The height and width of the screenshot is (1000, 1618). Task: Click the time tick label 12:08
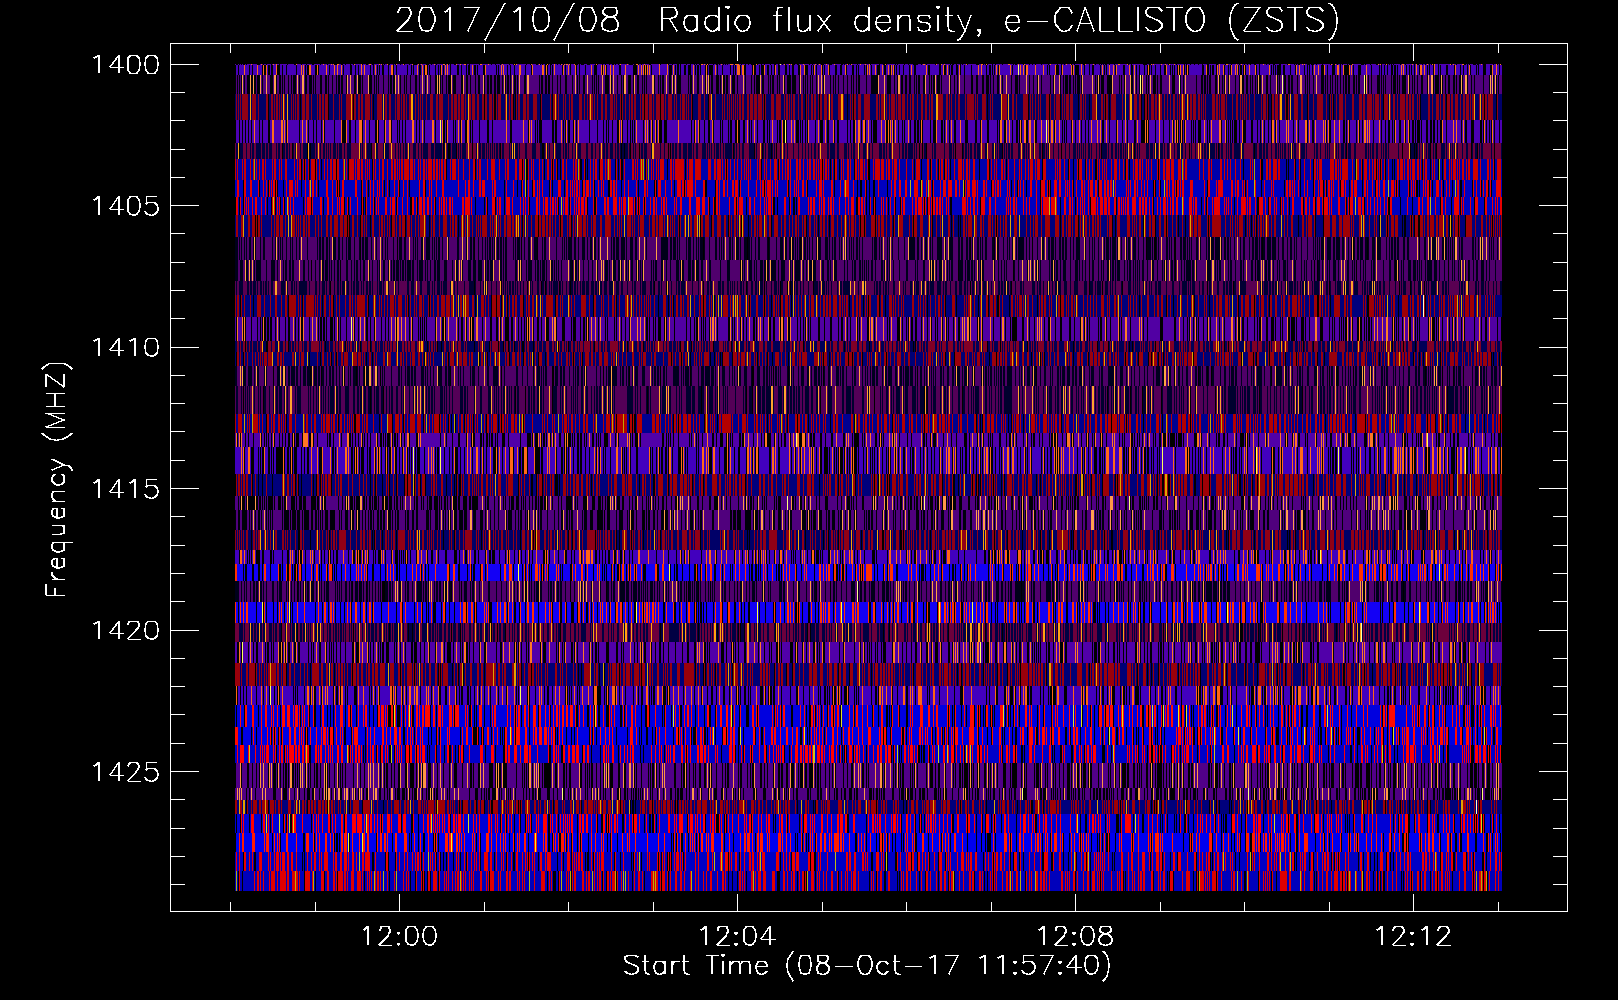click(x=1075, y=937)
